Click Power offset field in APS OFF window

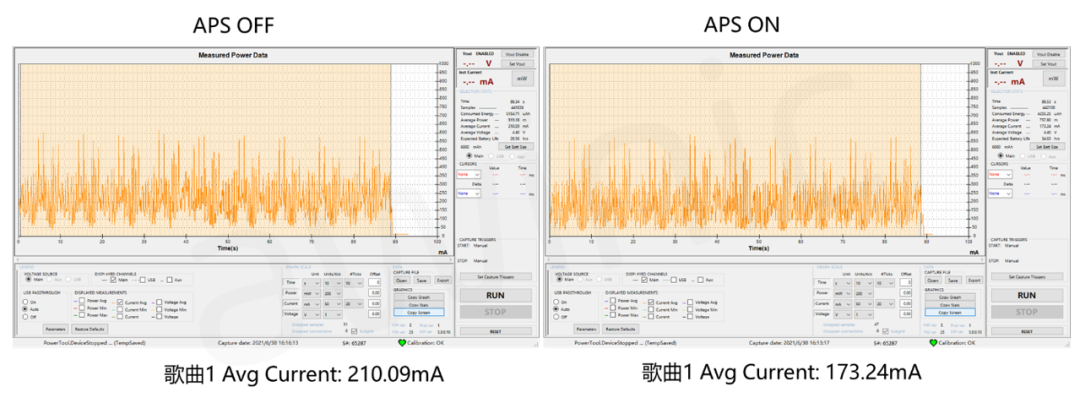375,293
